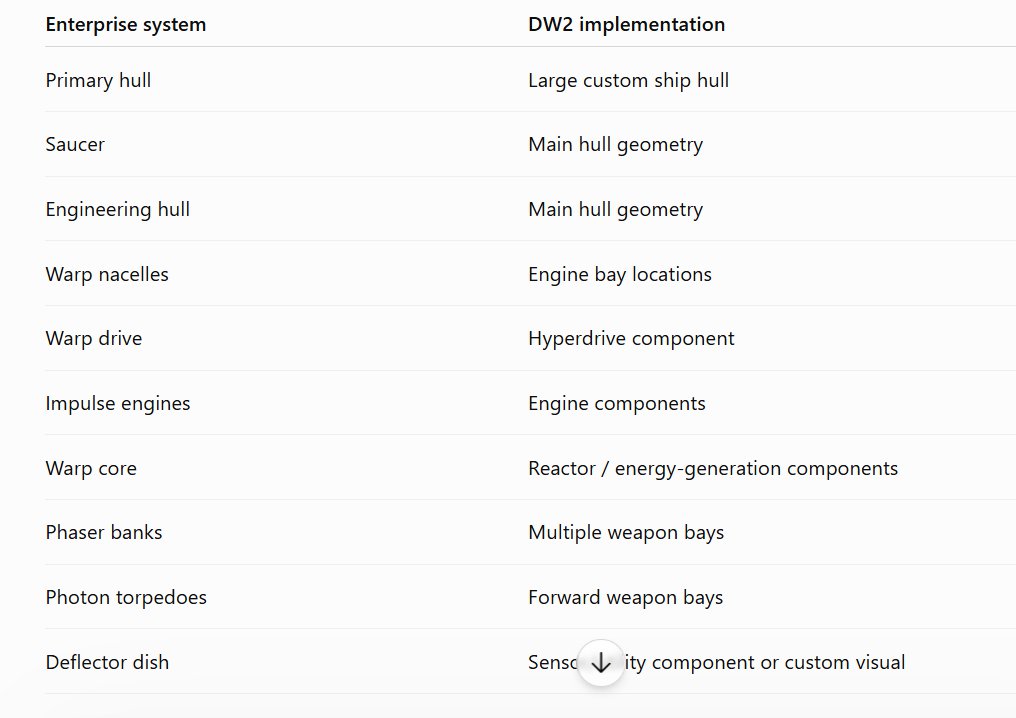Click the scroll-to-bottom arrow button
Screen dimensions: 1016x718
pyautogui.click(x=601, y=662)
